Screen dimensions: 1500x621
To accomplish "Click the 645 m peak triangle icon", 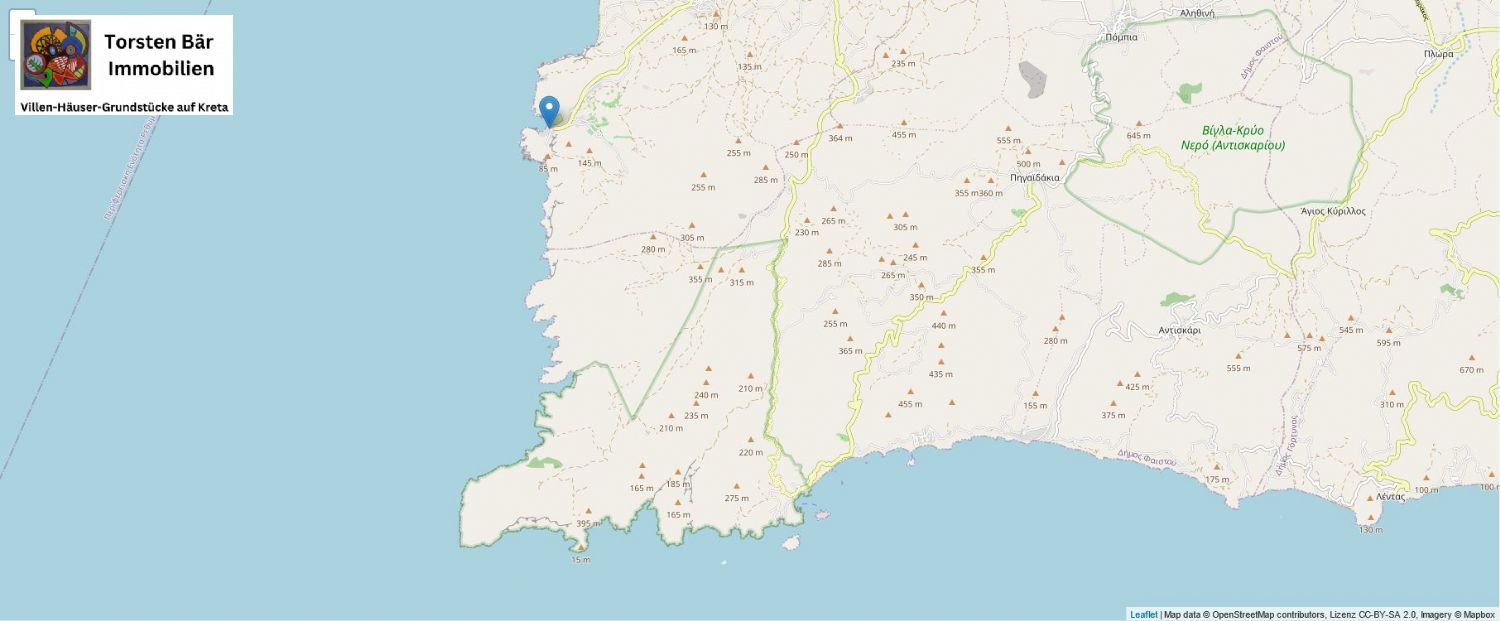I will tap(1137, 124).
